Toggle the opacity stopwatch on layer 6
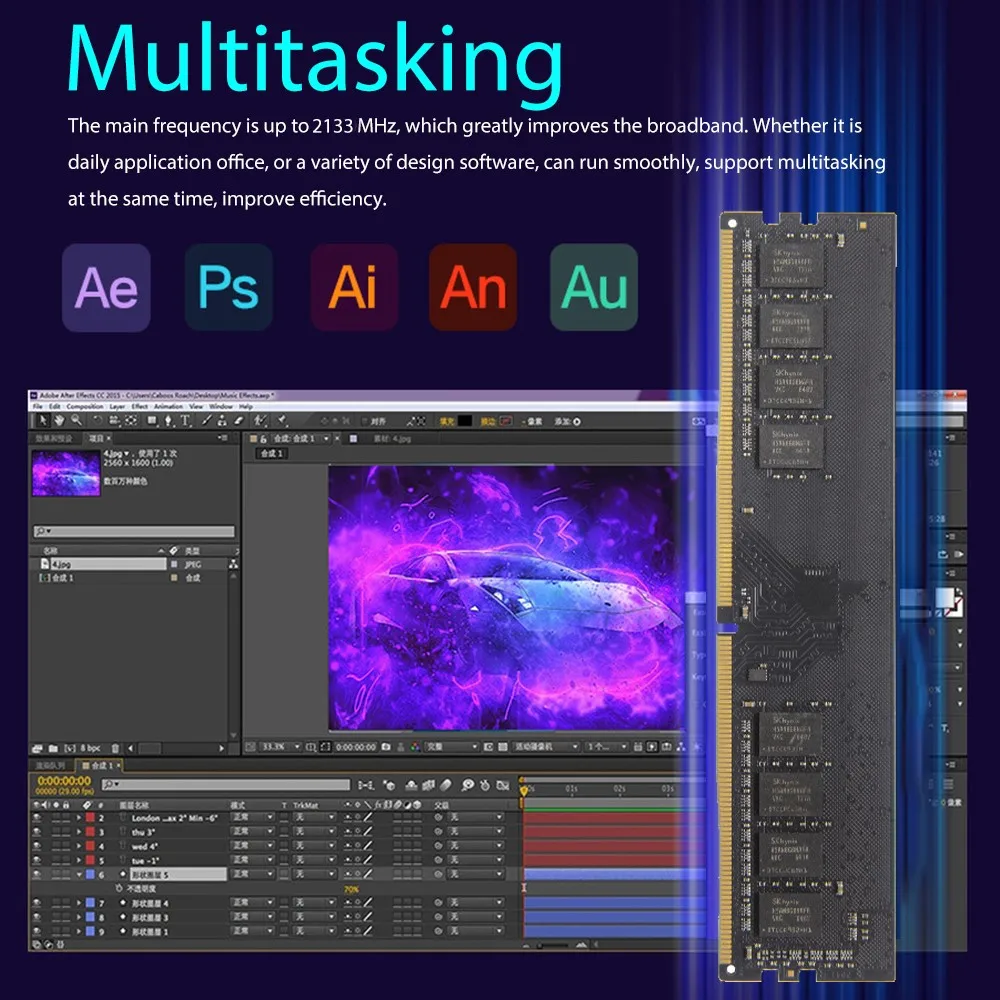Screen dimensions: 1000x1000 (x=119, y=888)
